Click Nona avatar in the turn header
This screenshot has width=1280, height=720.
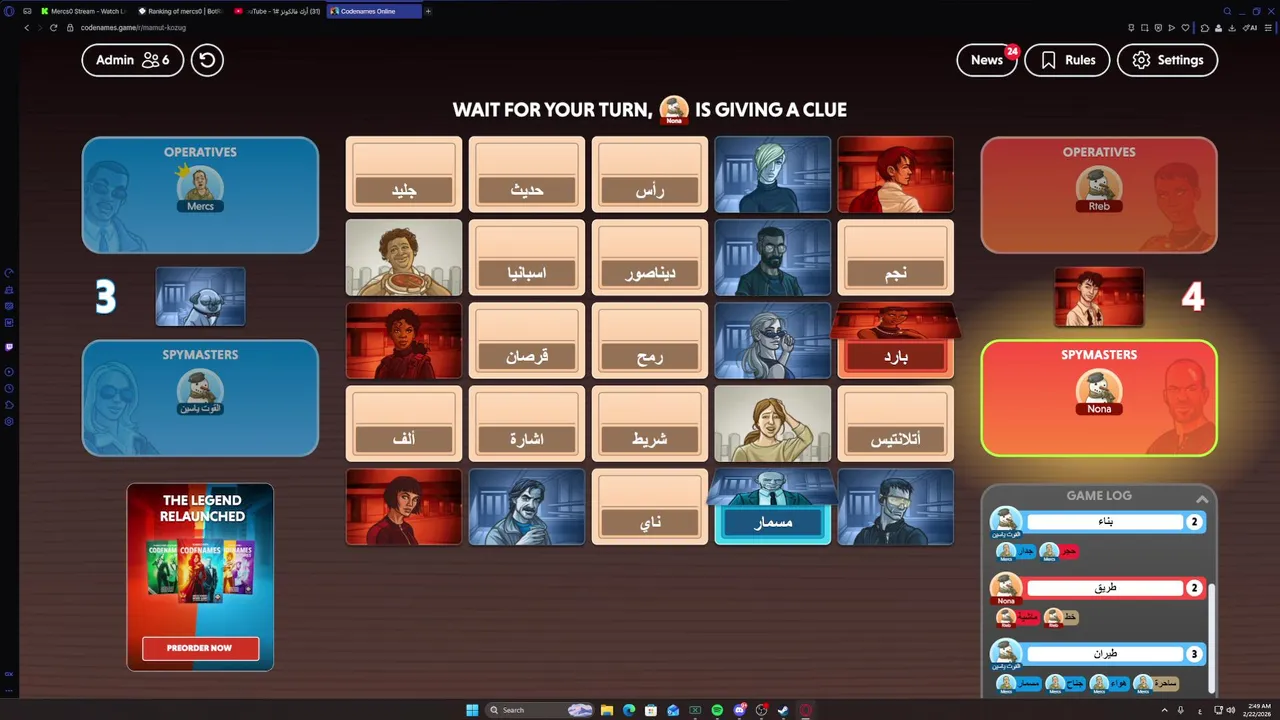click(x=674, y=109)
